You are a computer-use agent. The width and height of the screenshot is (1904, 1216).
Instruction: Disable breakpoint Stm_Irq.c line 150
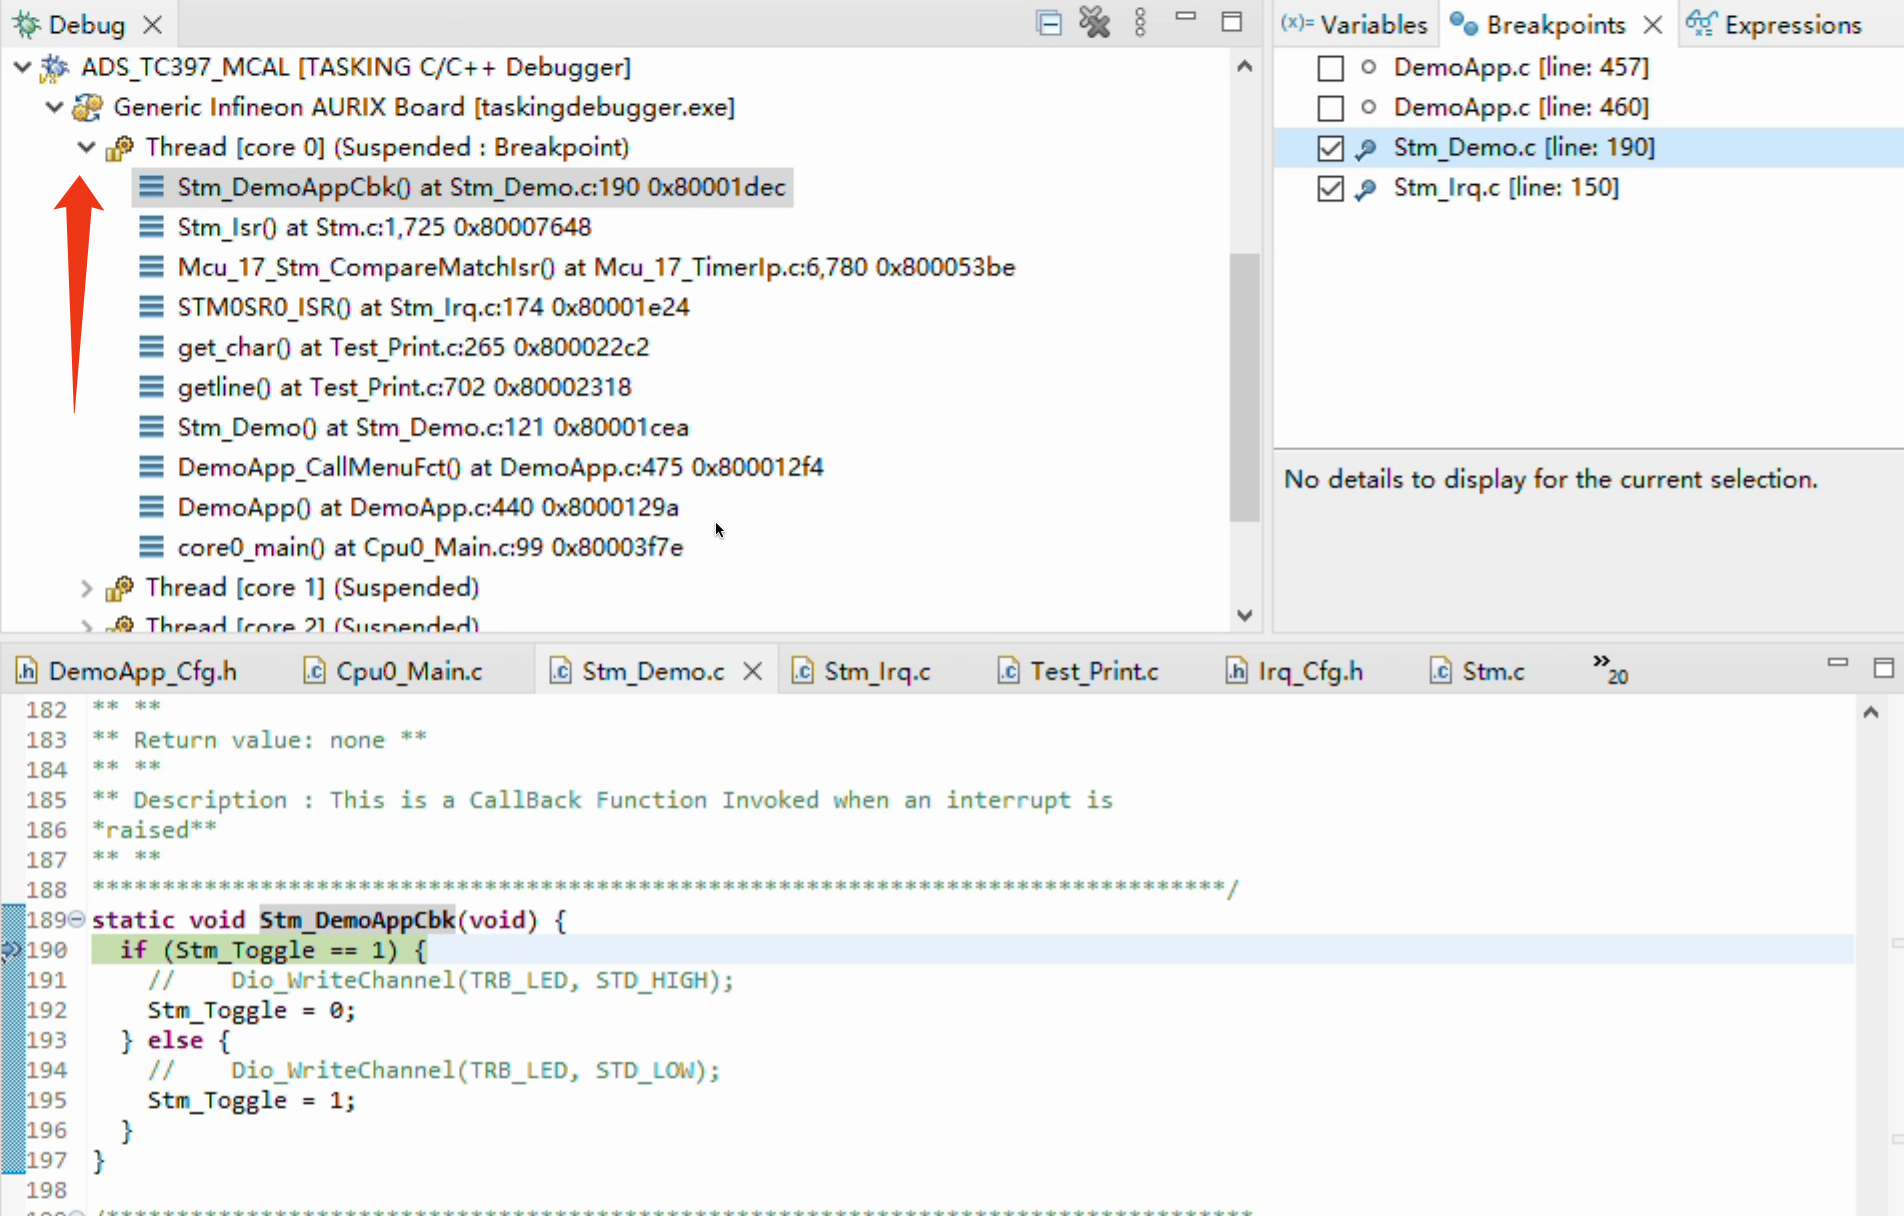[1330, 188]
